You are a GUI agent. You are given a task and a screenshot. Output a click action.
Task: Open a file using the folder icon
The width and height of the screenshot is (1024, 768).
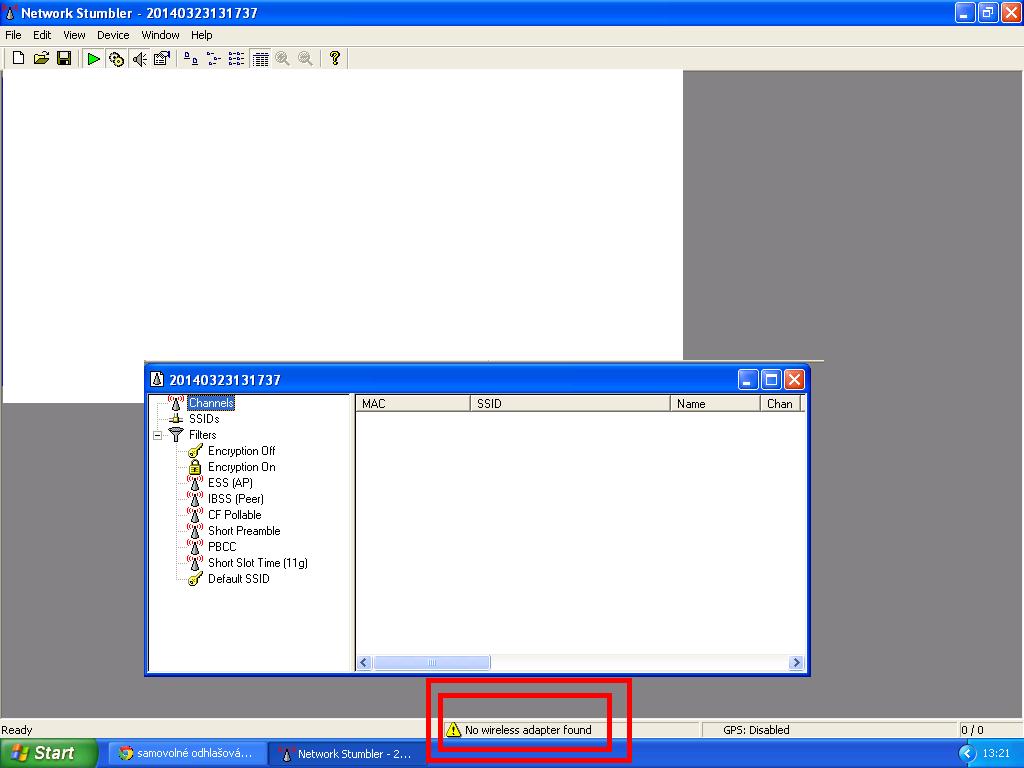[x=41, y=59]
